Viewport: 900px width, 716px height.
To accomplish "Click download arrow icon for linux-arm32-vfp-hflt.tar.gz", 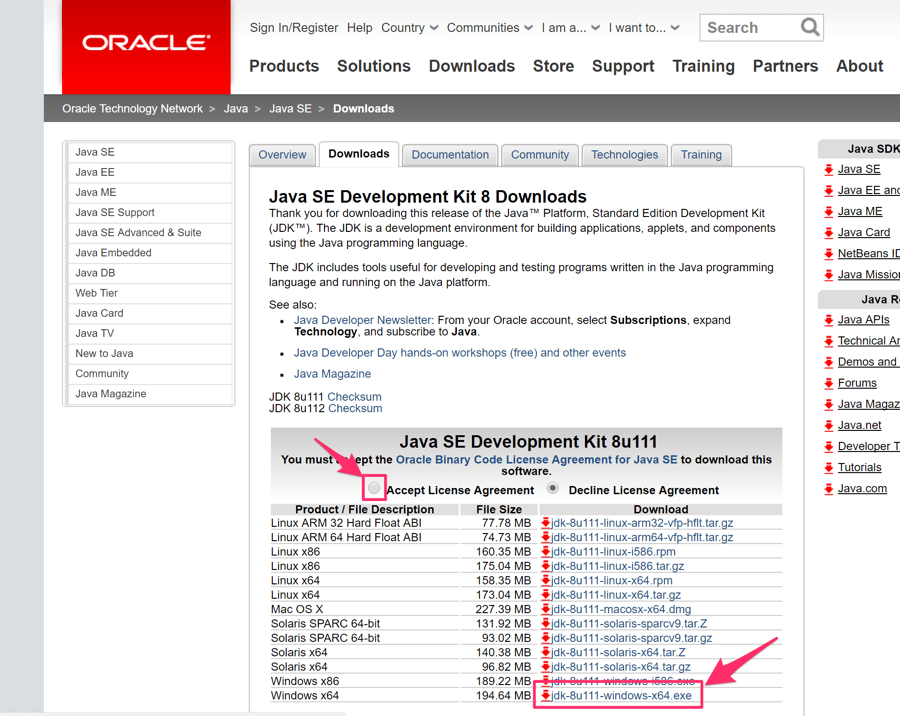I will point(545,523).
